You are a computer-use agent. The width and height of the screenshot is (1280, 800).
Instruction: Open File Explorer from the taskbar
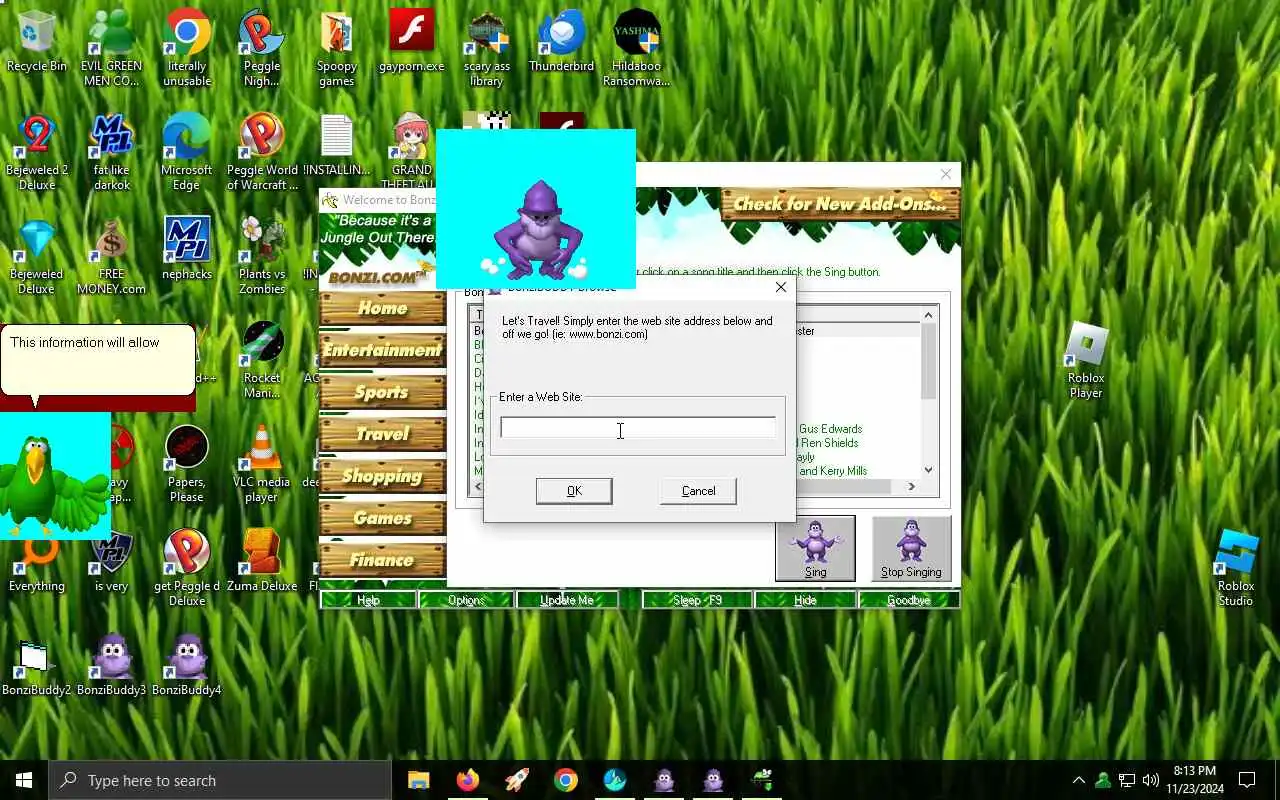[x=419, y=780]
